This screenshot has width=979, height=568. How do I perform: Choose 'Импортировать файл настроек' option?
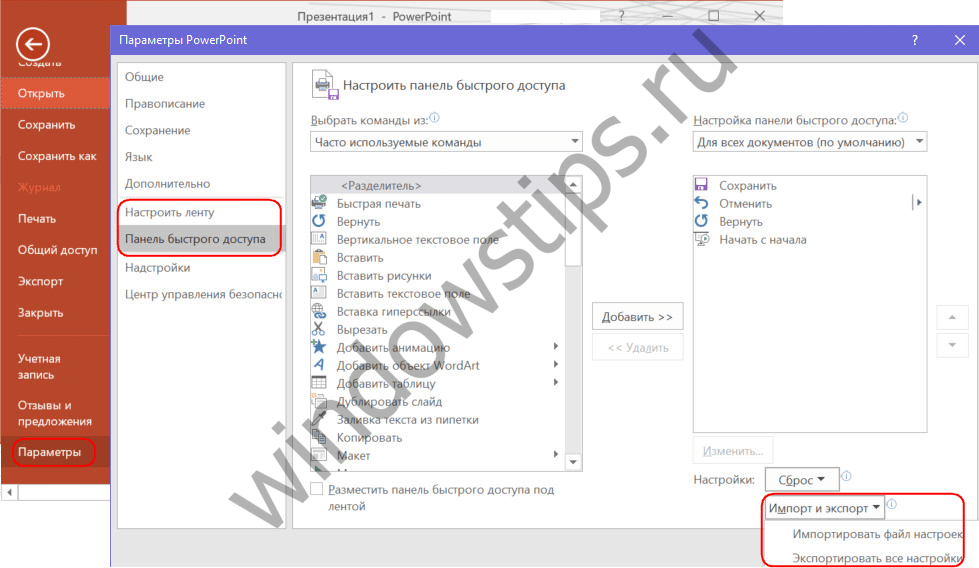[877, 534]
